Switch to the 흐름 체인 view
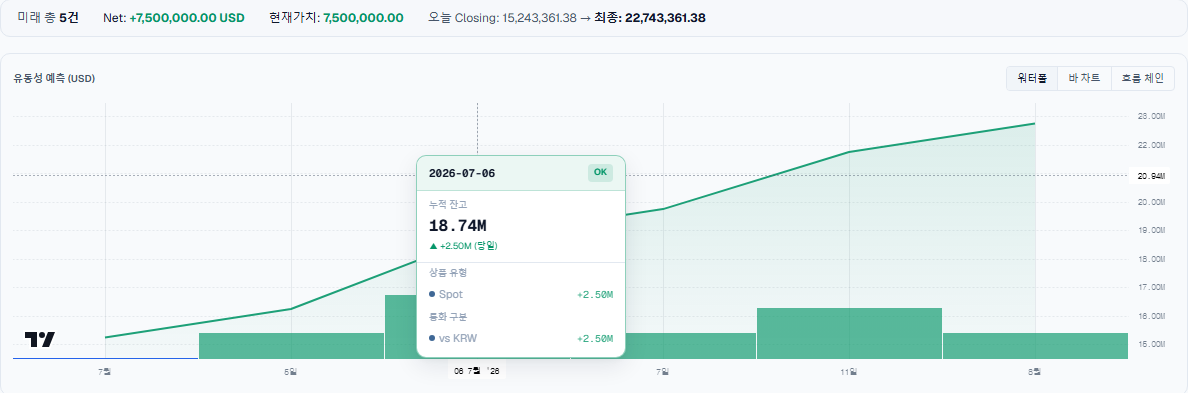 [1143, 78]
